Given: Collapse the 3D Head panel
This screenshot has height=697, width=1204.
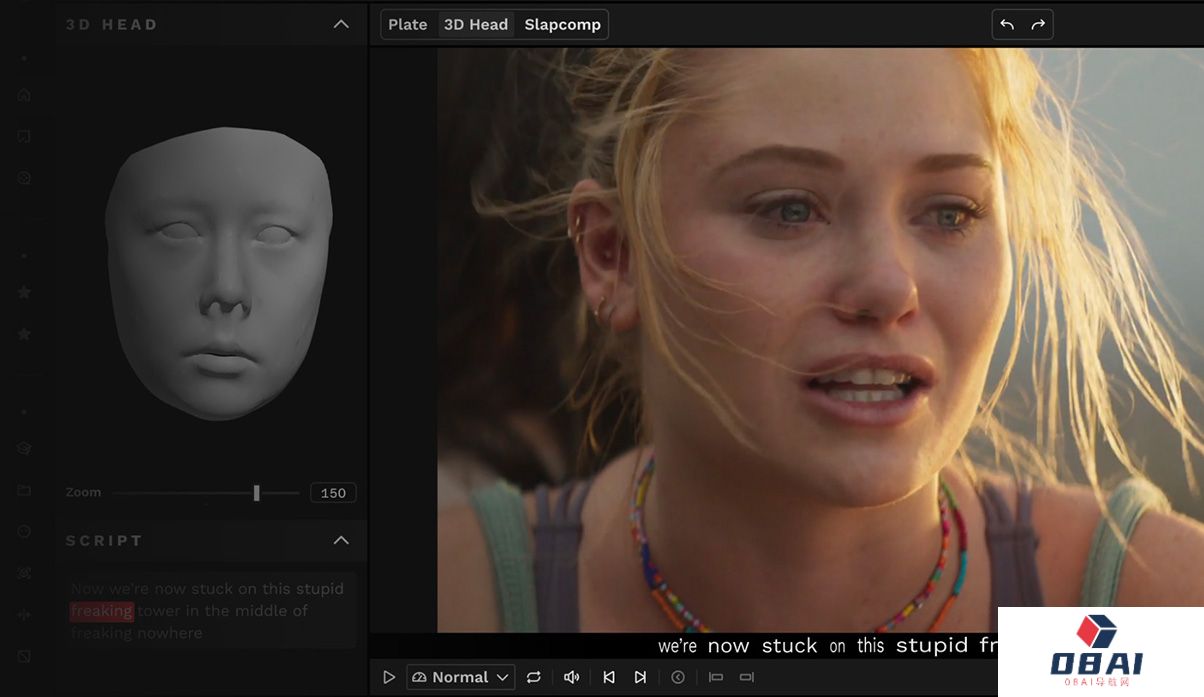Looking at the screenshot, I should (x=341, y=24).
